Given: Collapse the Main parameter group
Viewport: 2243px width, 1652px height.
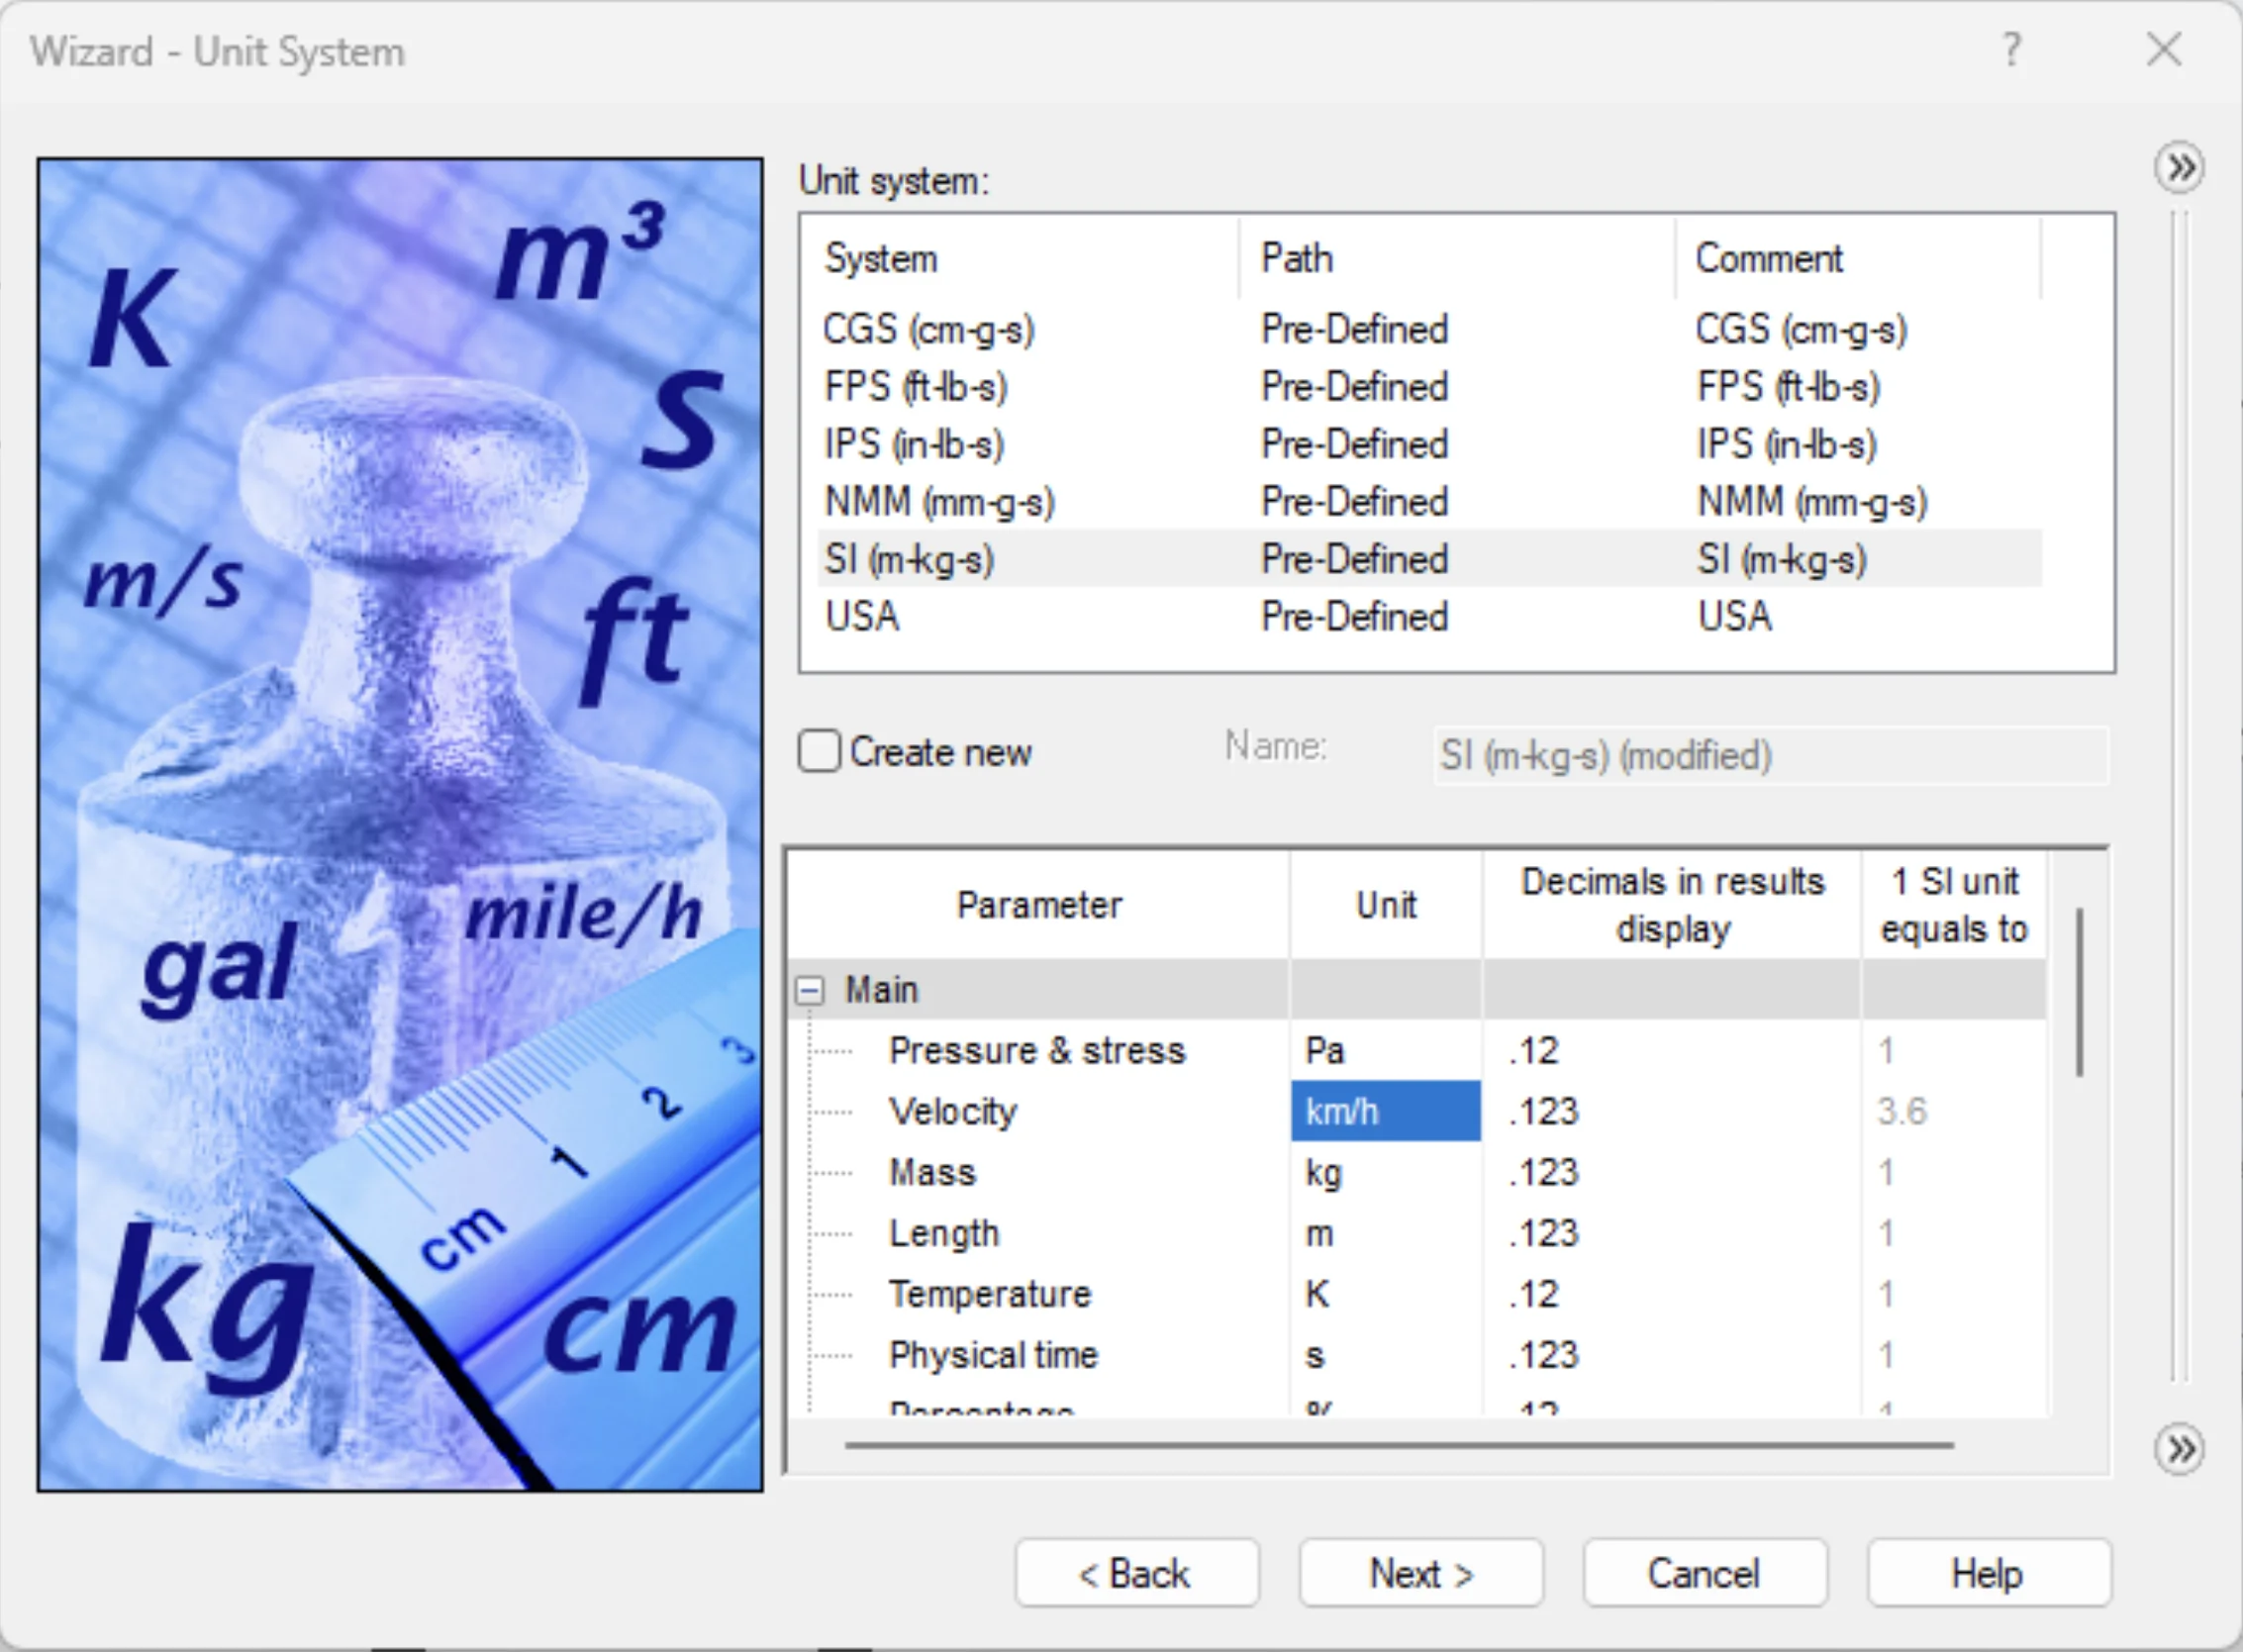Looking at the screenshot, I should 810,990.
